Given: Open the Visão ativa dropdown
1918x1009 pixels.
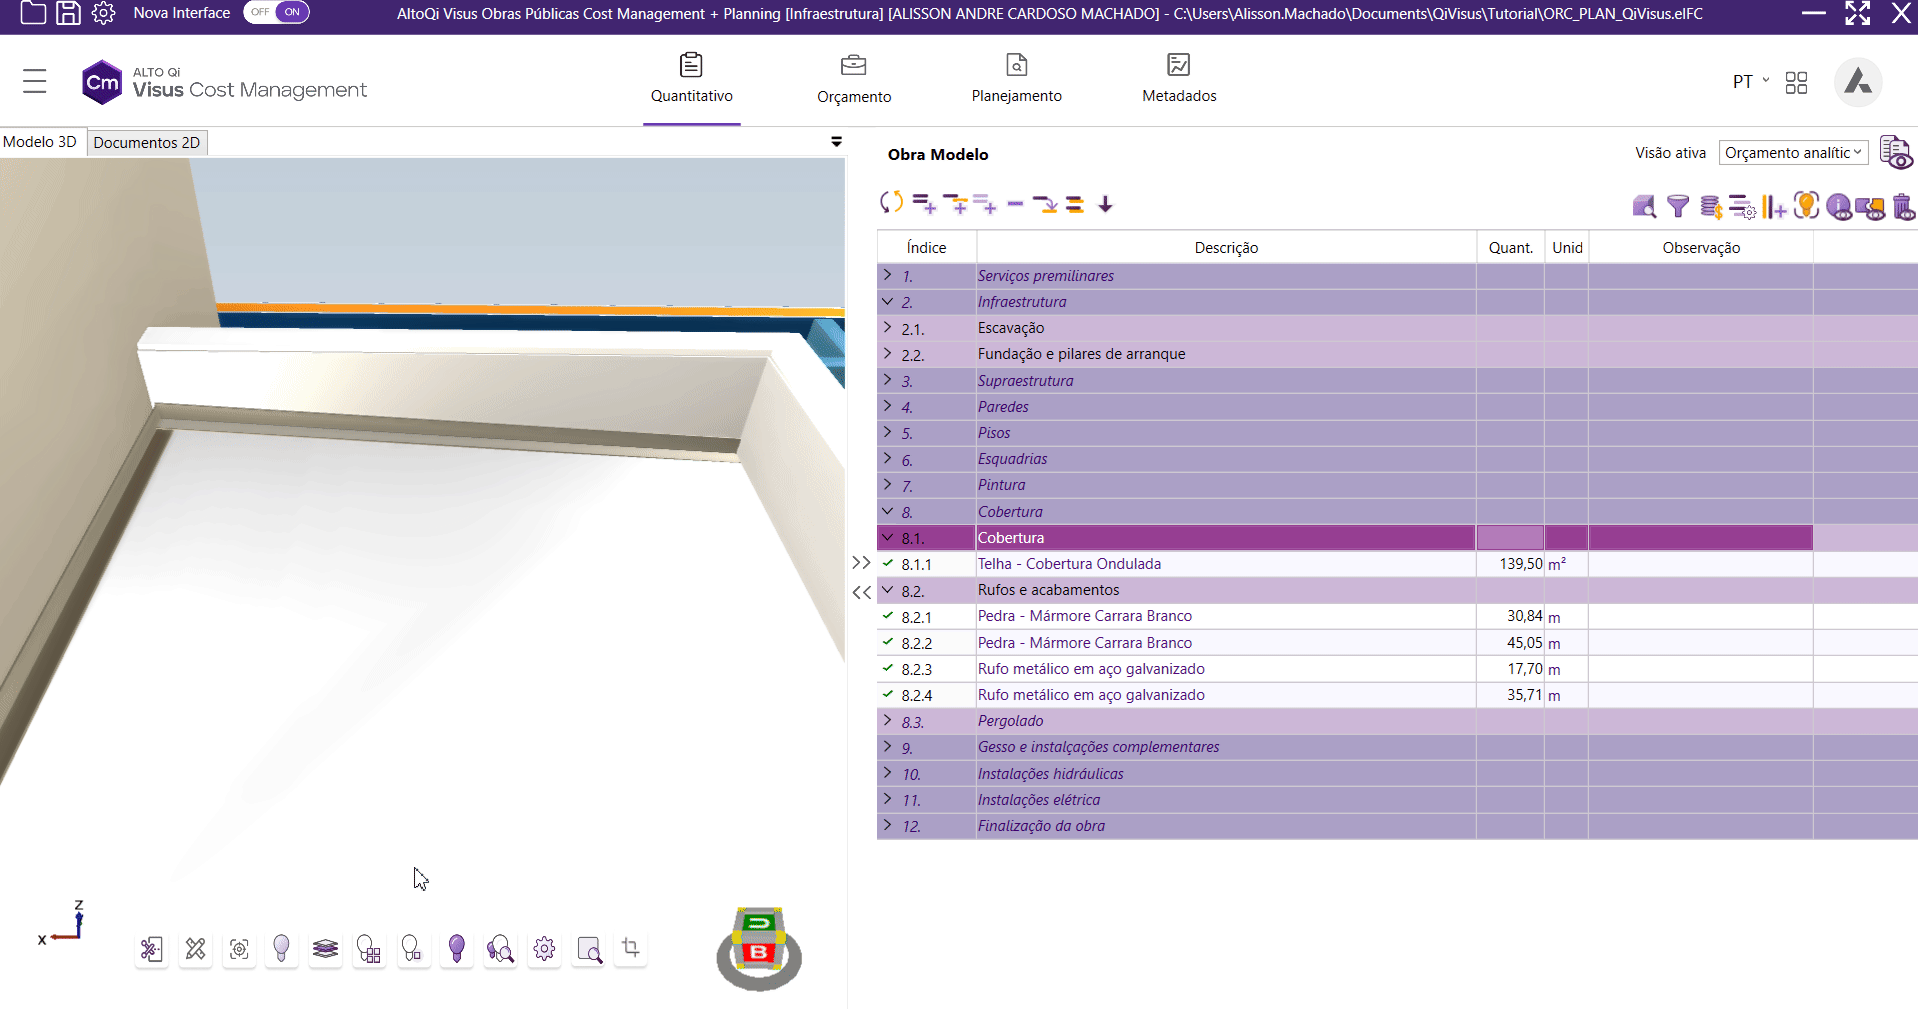Looking at the screenshot, I should [x=1793, y=153].
